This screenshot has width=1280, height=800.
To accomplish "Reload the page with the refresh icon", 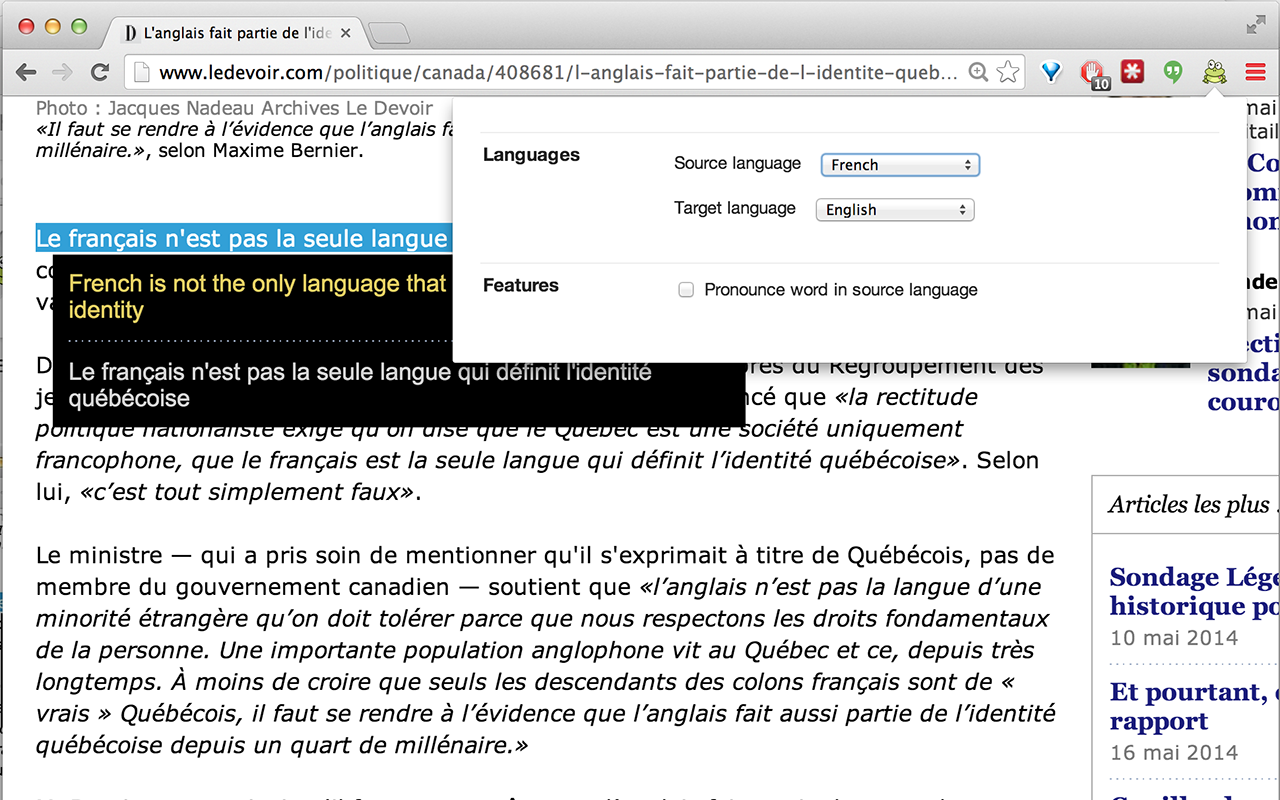I will [99, 72].
